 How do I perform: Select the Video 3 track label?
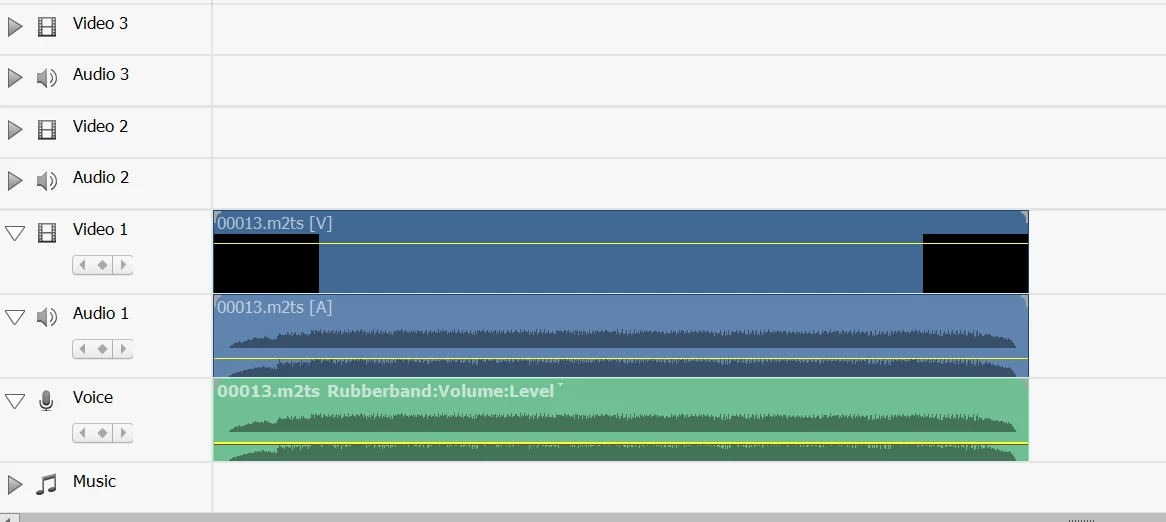[x=100, y=23]
